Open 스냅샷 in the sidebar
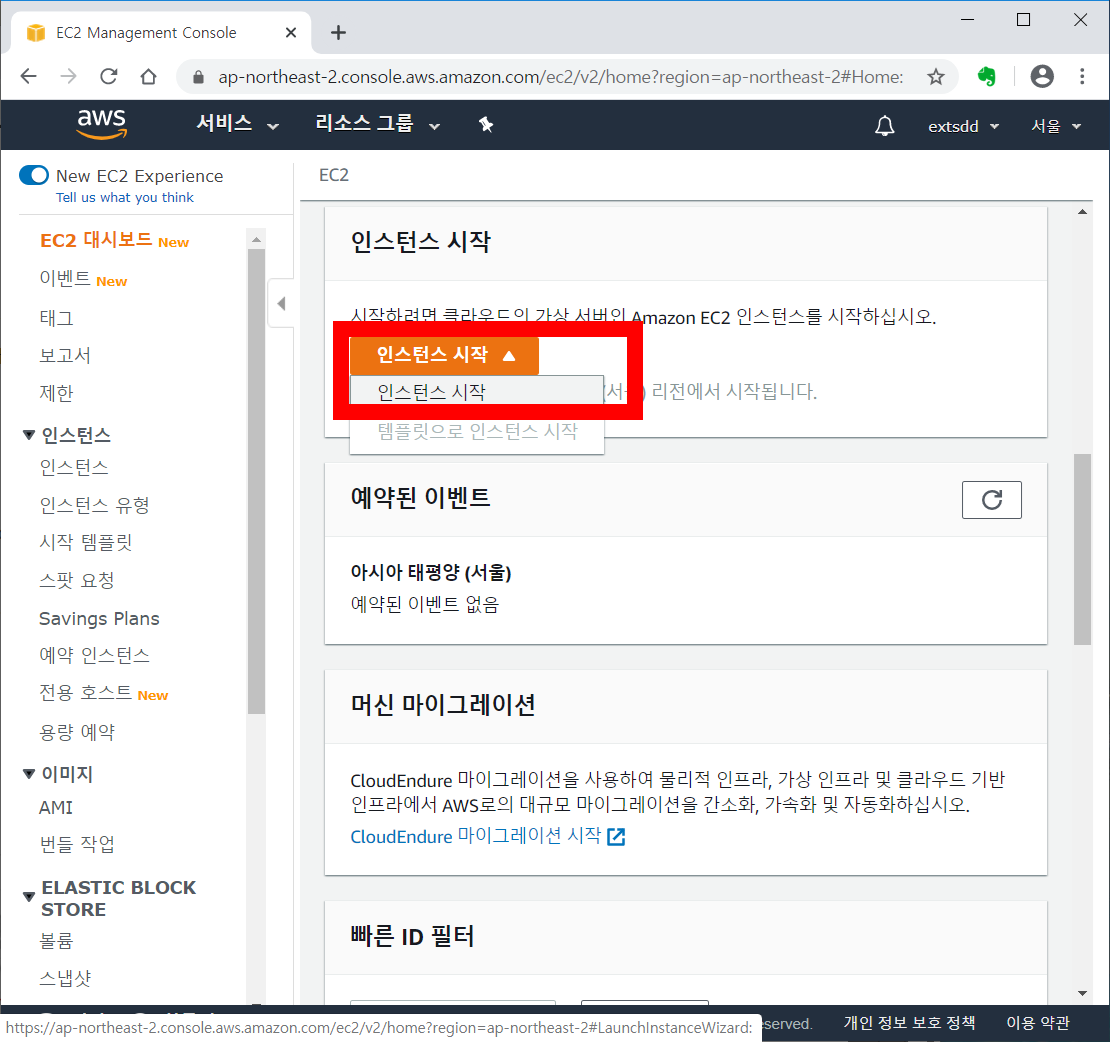This screenshot has height=1042, width=1110. [x=65, y=978]
